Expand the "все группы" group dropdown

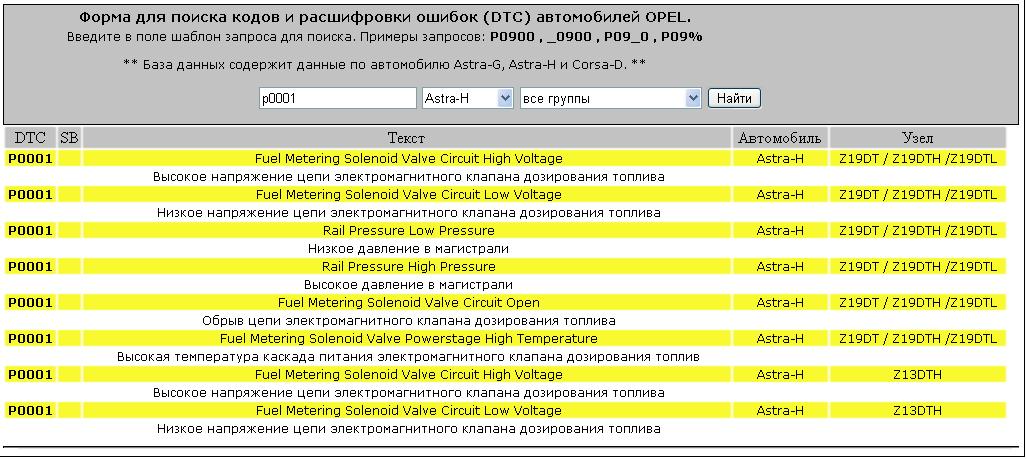click(x=610, y=98)
